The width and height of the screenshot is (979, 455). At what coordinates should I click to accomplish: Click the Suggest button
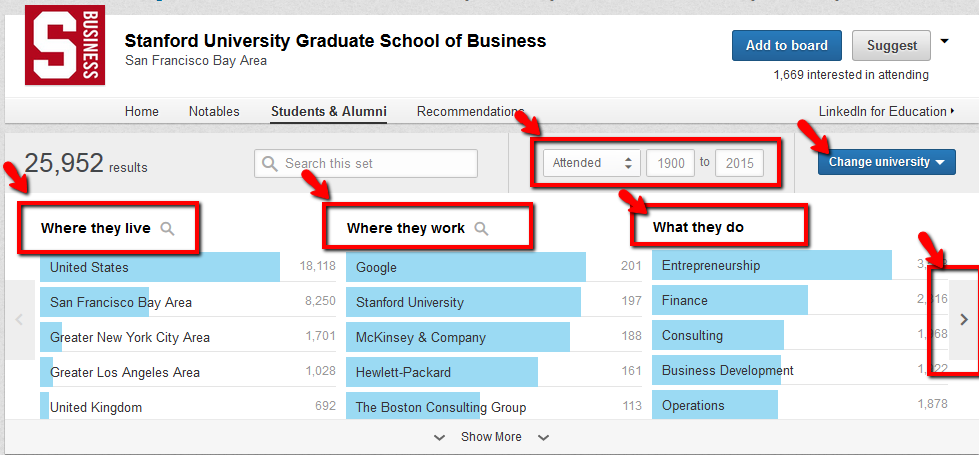[x=892, y=46]
